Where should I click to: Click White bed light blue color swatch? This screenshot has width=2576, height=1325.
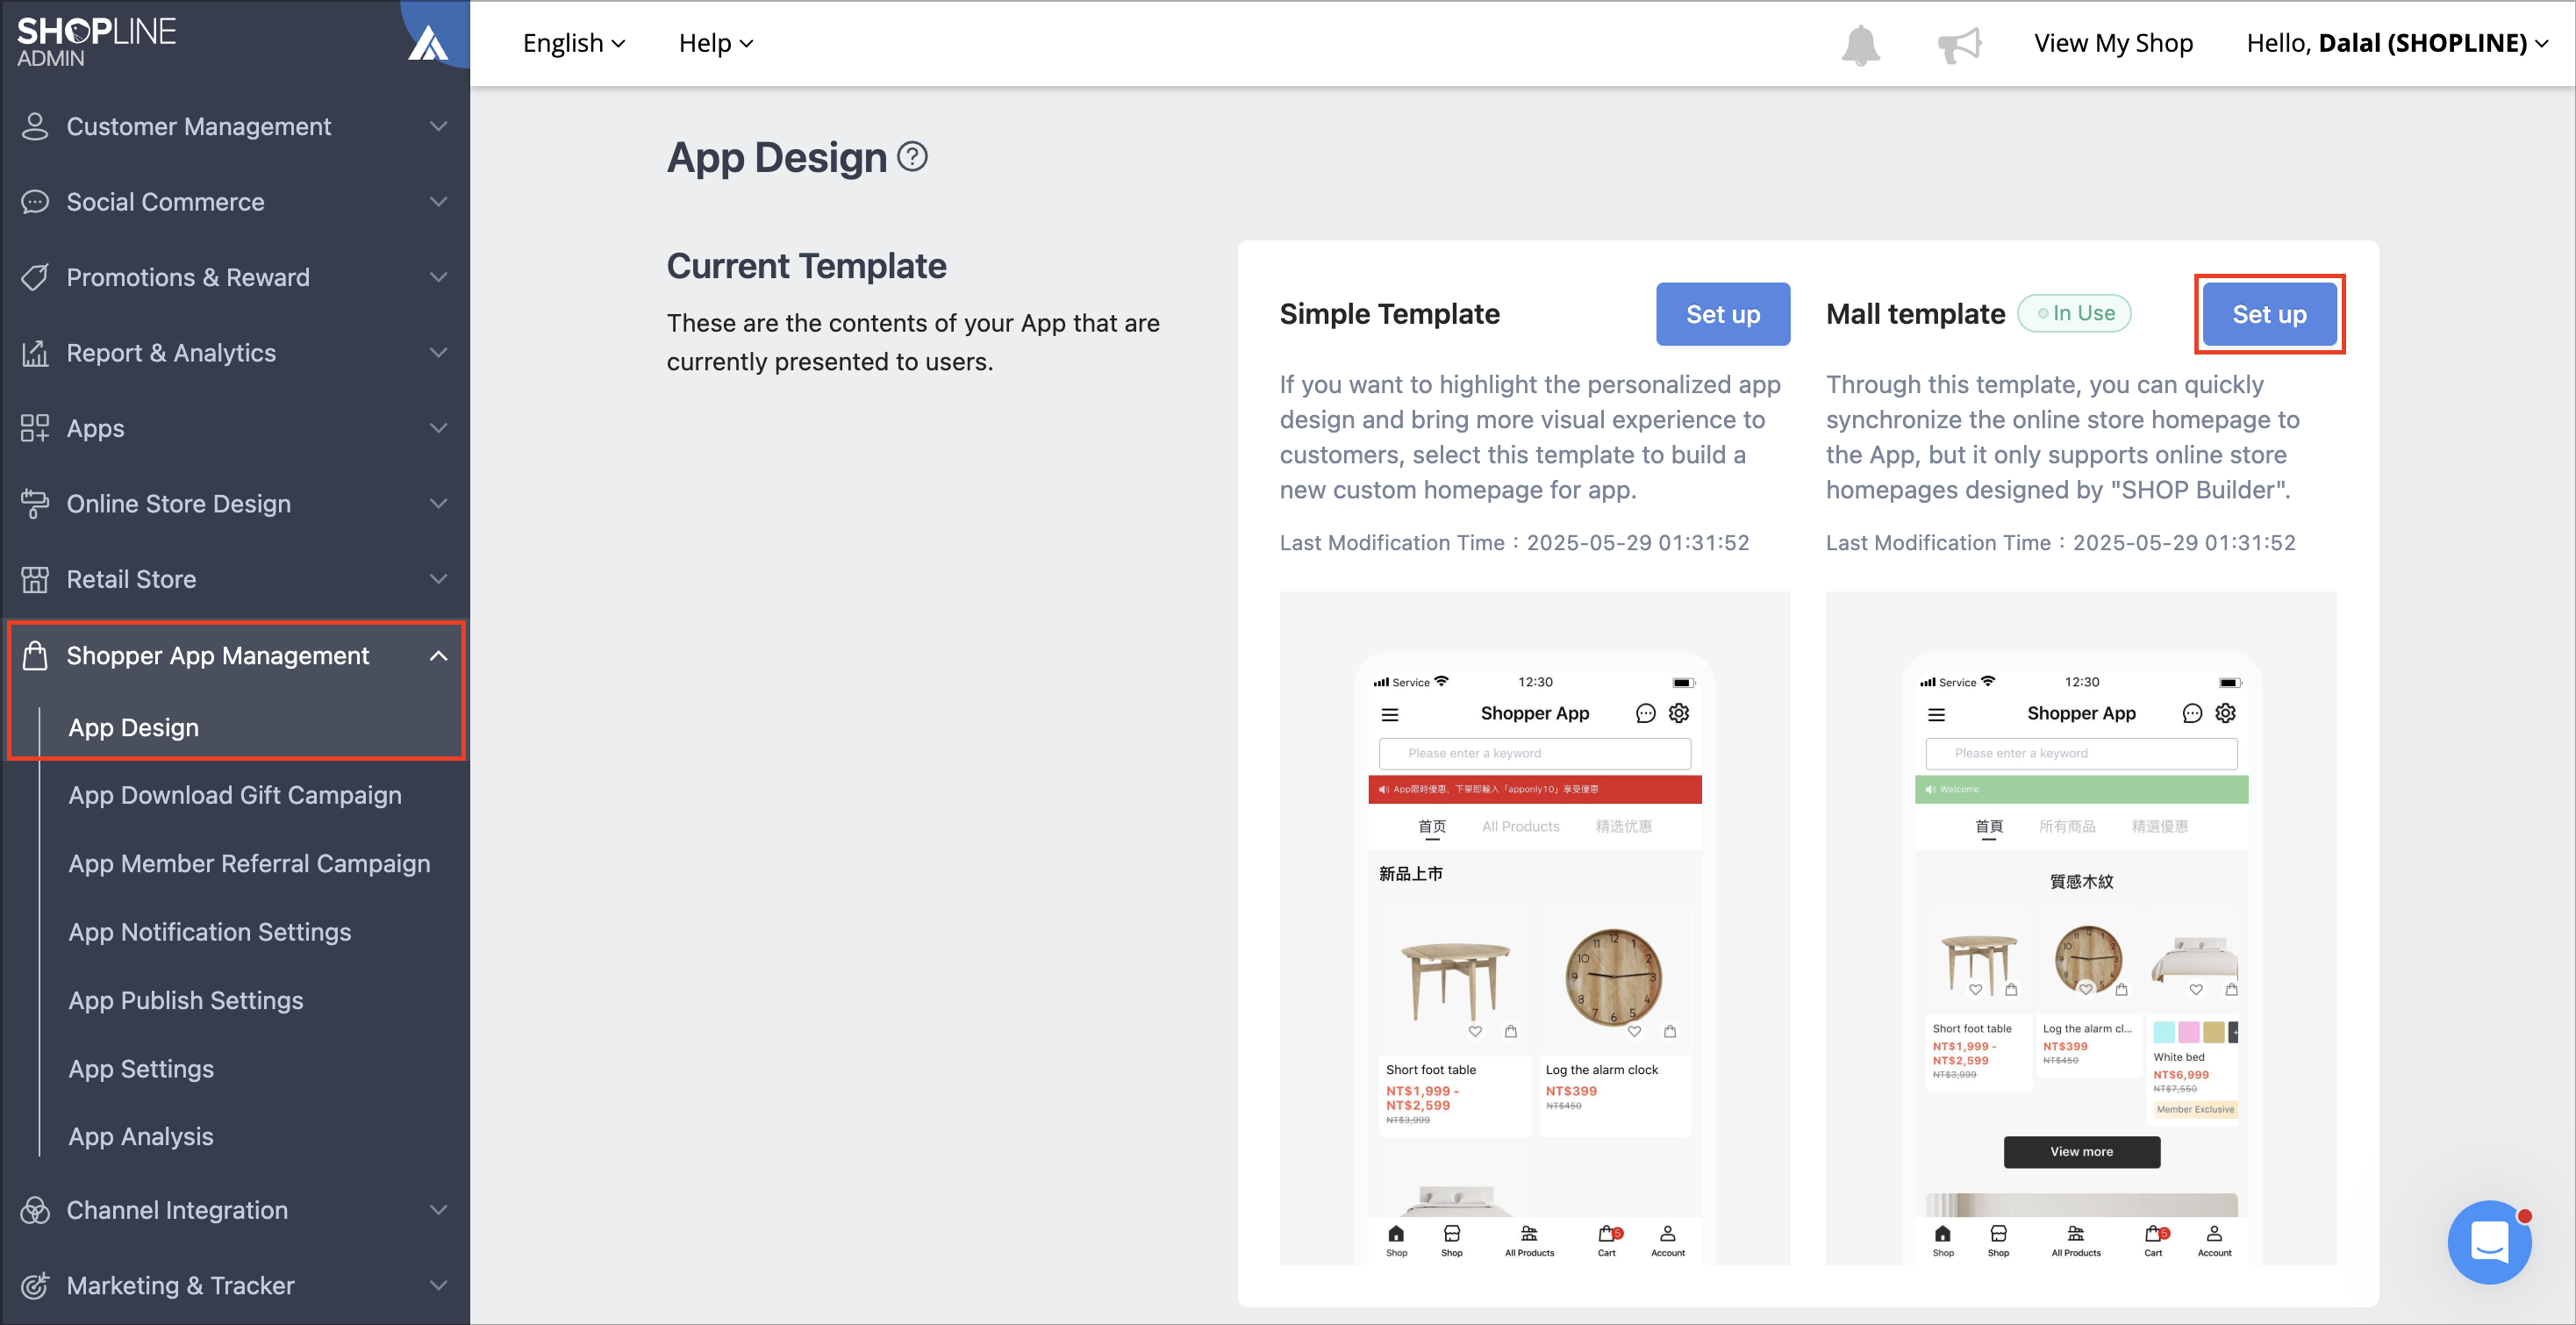pos(2164,1033)
